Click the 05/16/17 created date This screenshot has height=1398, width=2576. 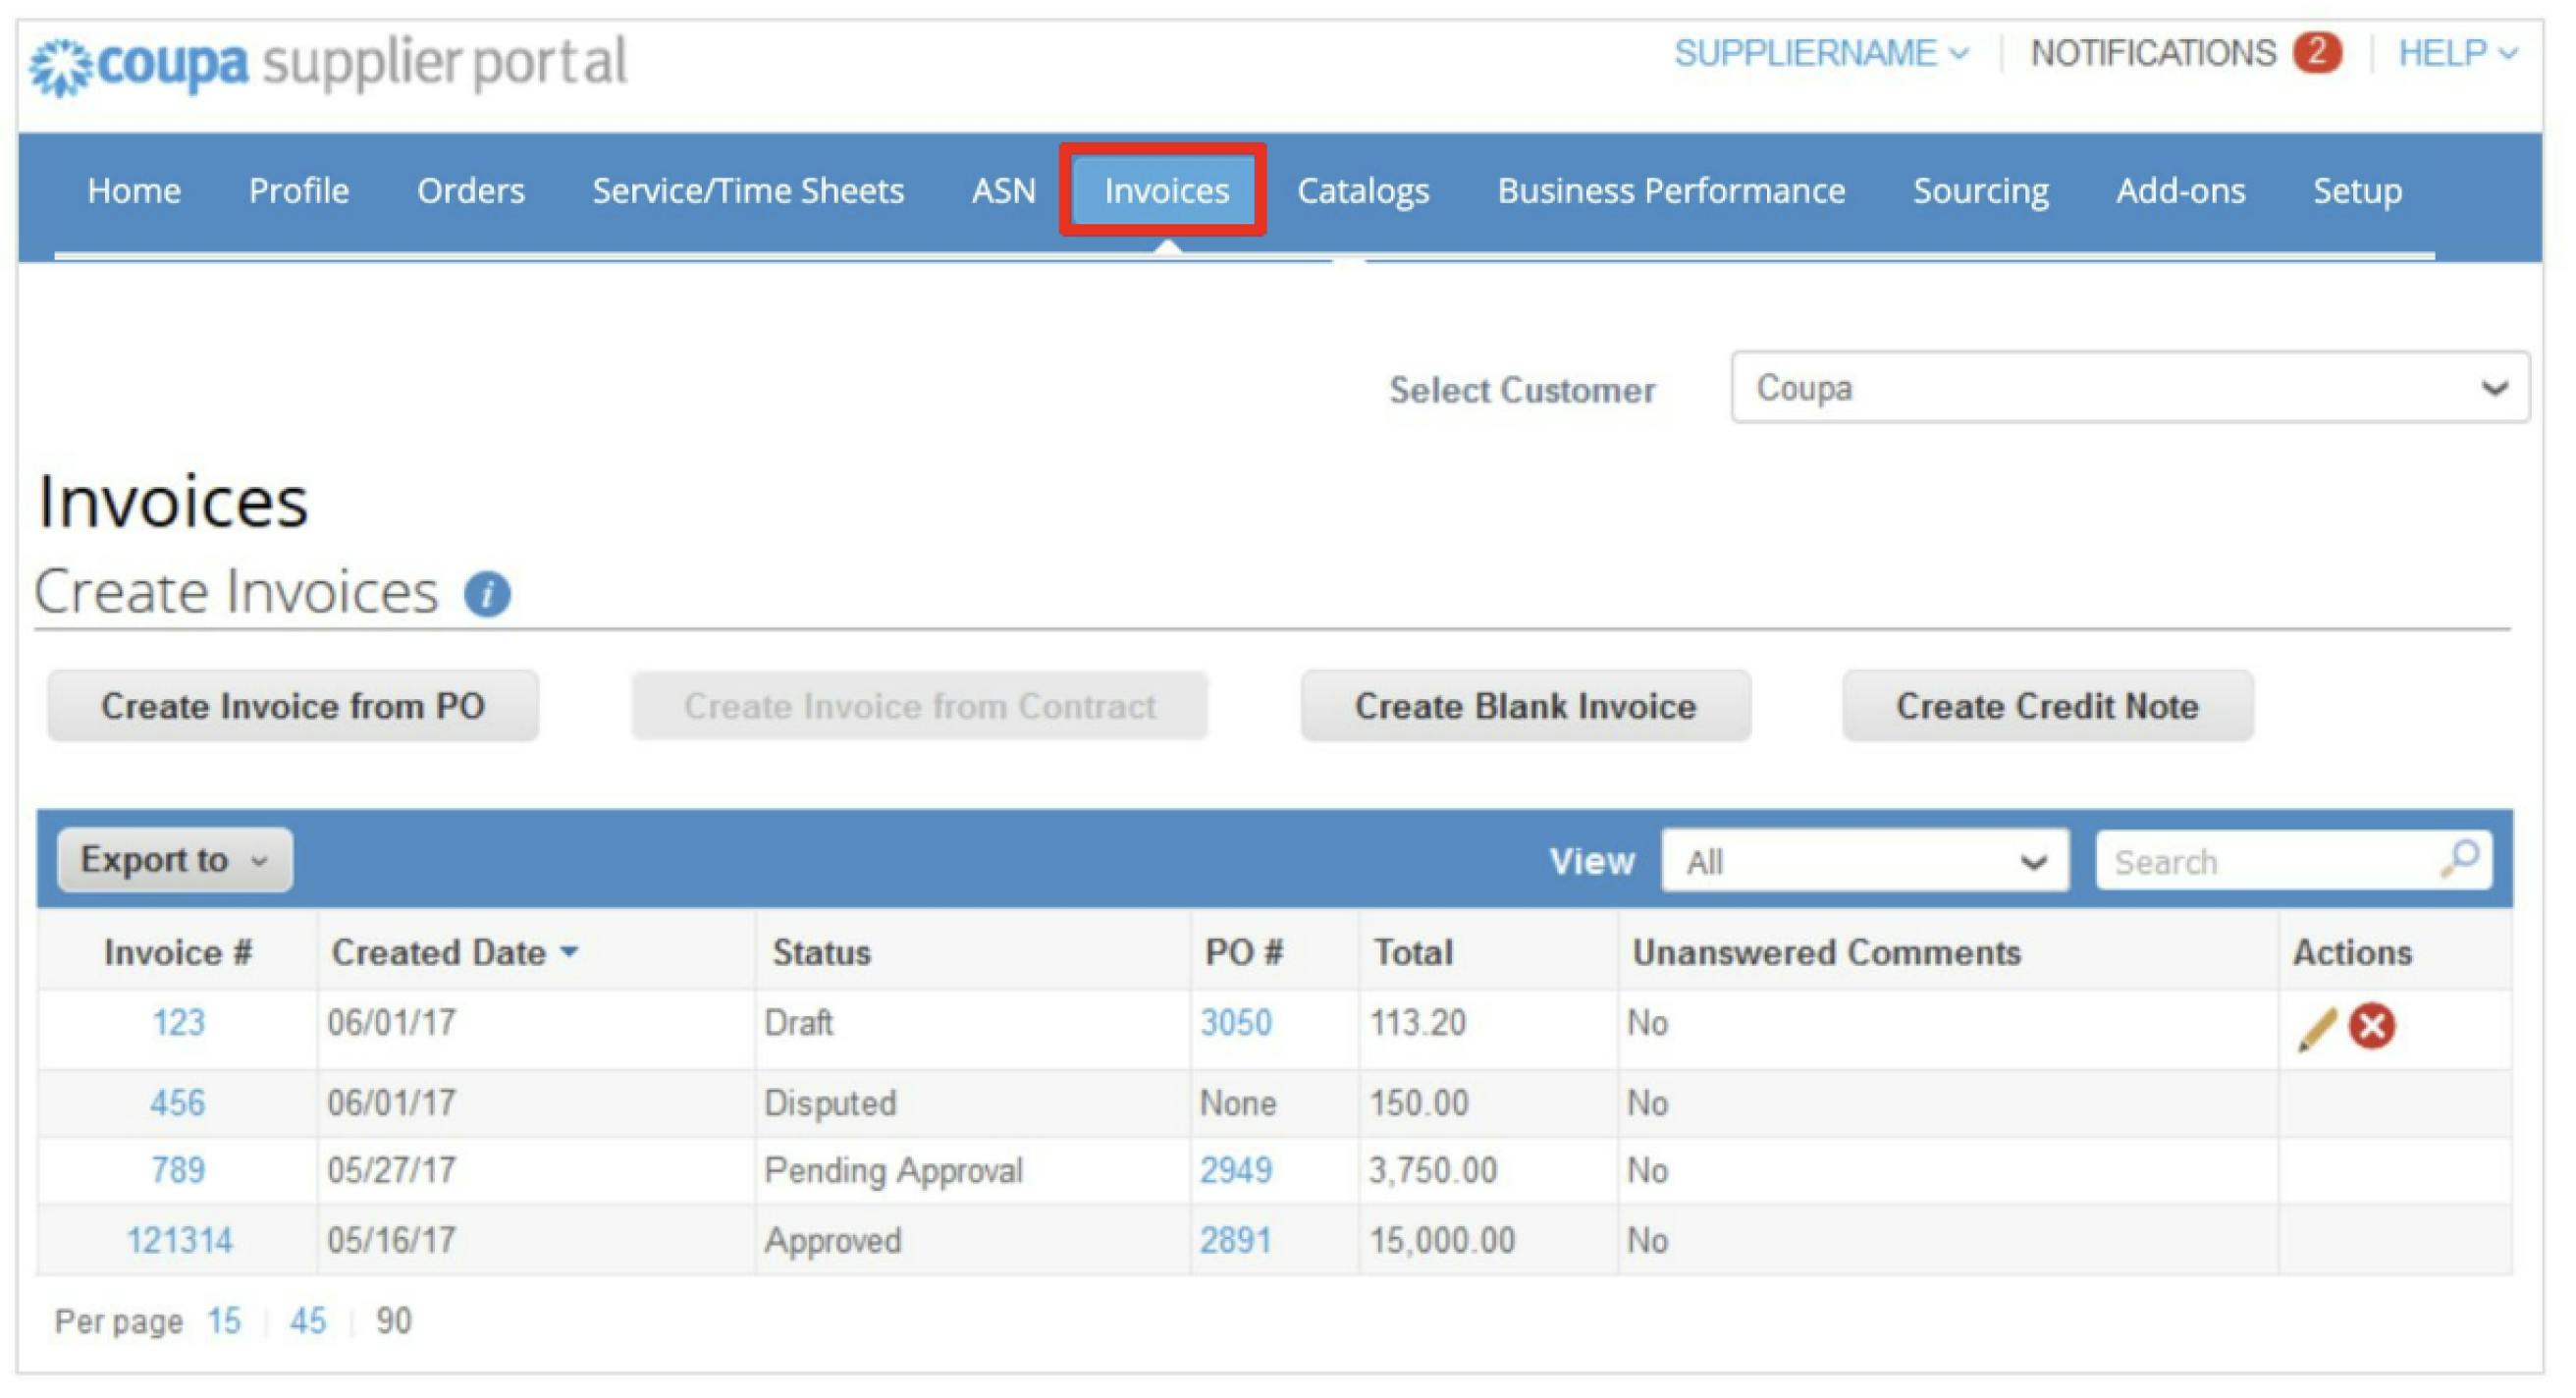pyautogui.click(x=392, y=1242)
